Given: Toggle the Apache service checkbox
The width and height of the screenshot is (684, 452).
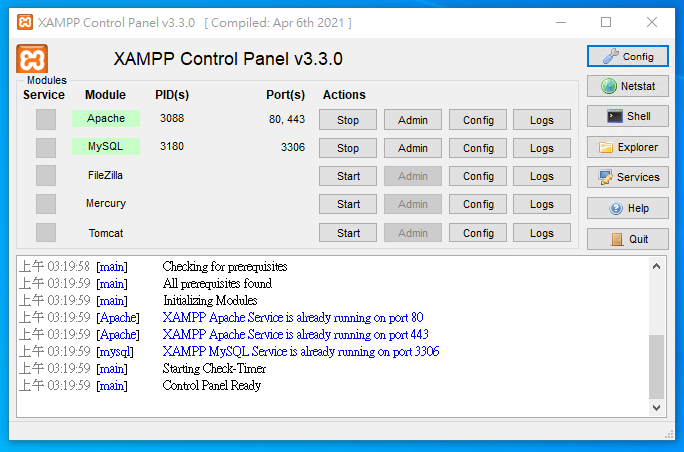Looking at the screenshot, I should click(46, 119).
